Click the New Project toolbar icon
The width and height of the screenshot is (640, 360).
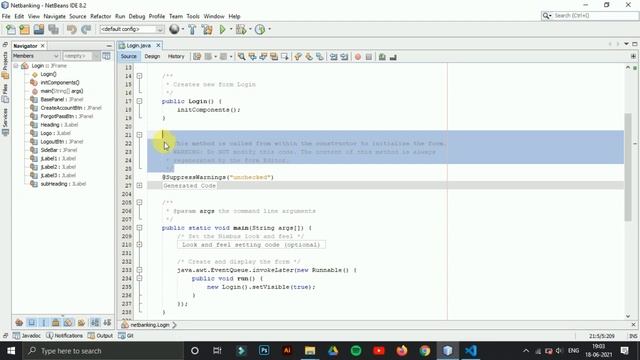(24, 29)
